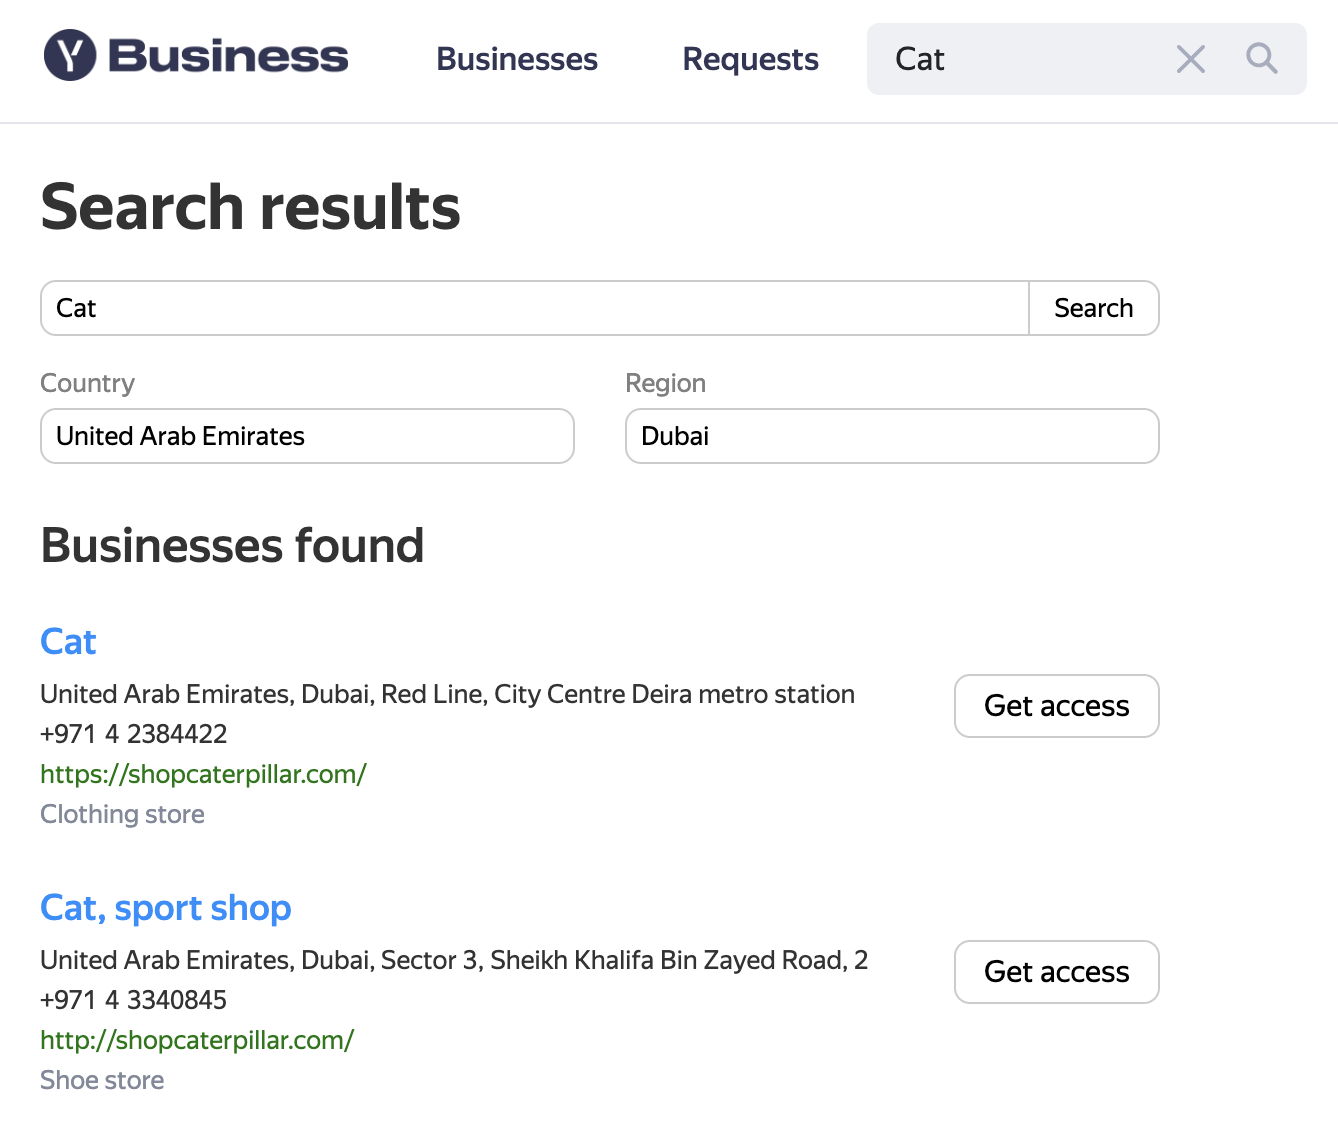Screen dimensions: 1338x1134
Task: Visit the http://shopcaterpillar.com/ link
Action: coord(197,1040)
